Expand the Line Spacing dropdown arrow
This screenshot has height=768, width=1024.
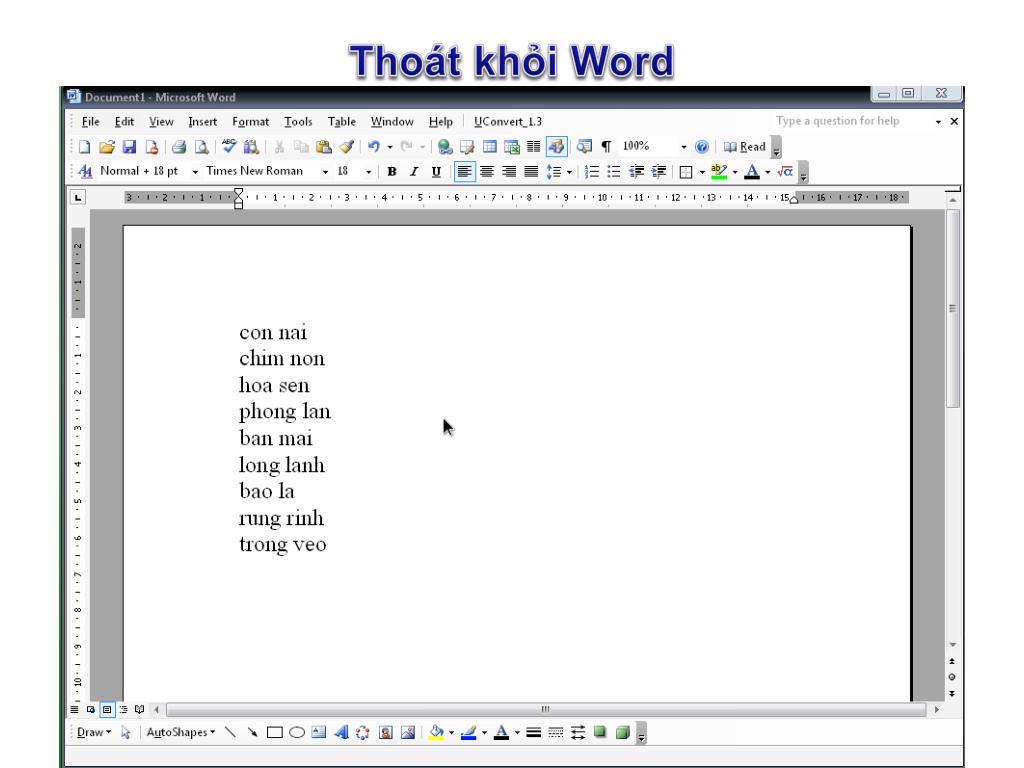pos(569,172)
